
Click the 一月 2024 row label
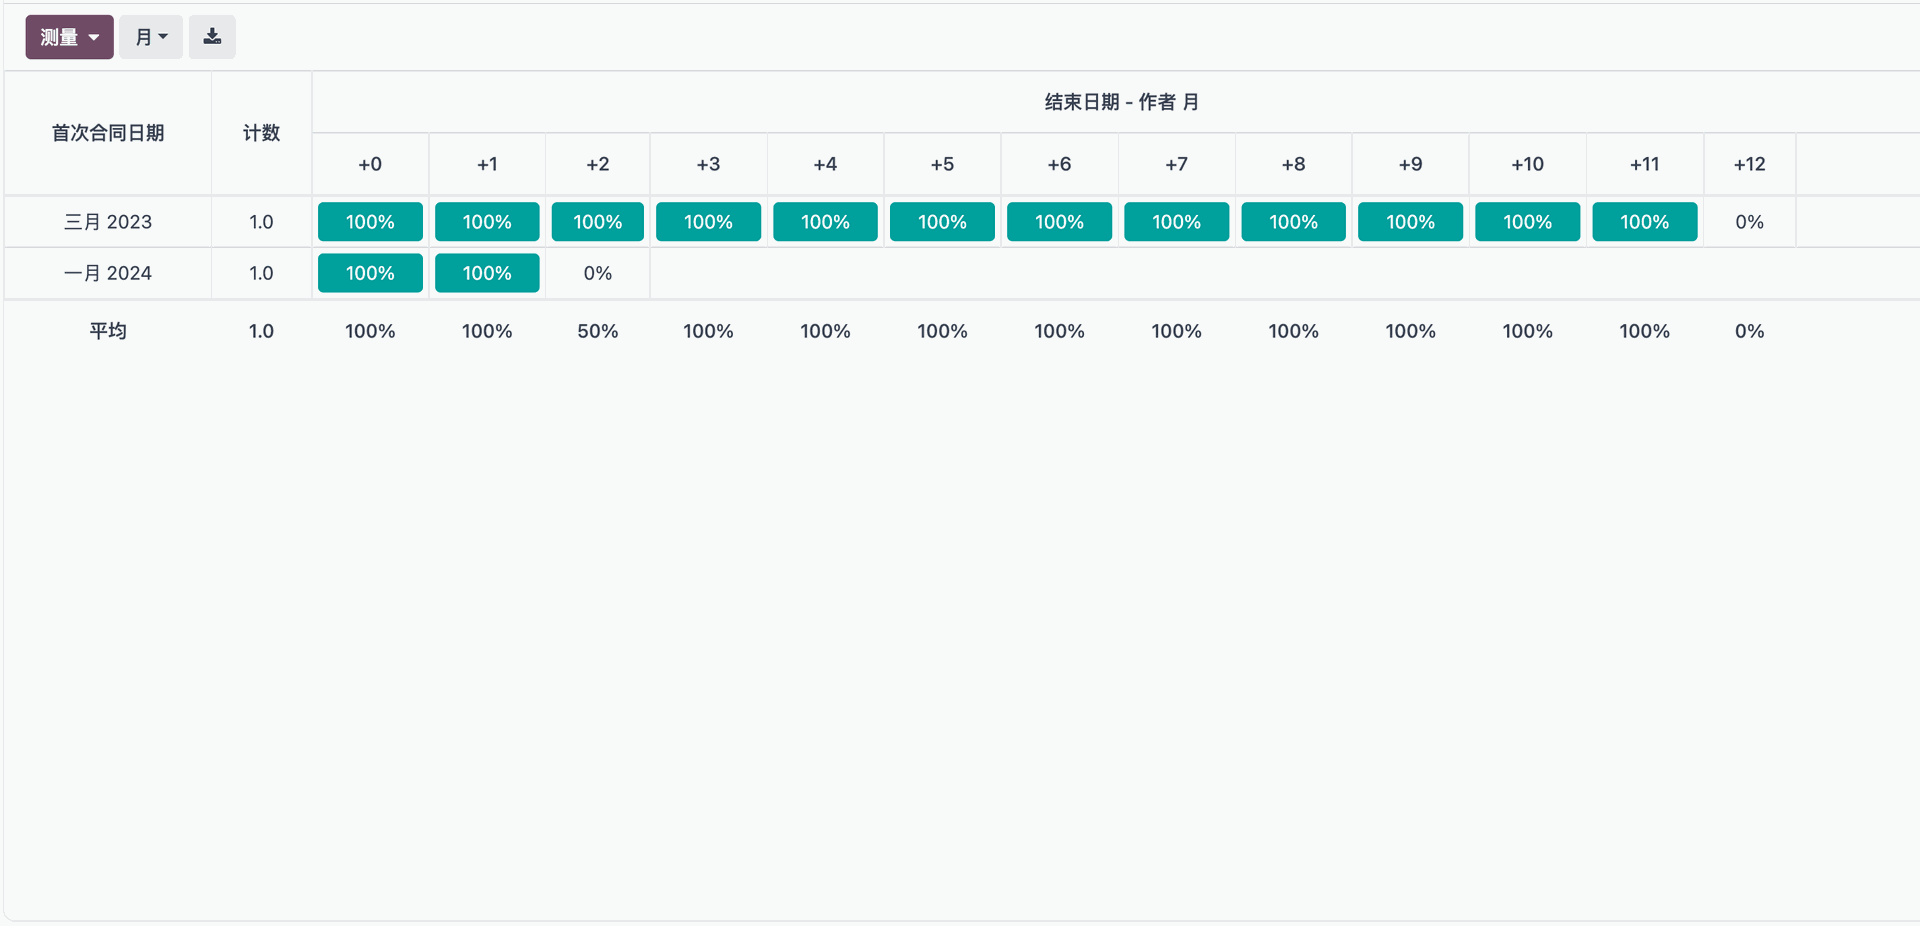click(108, 273)
